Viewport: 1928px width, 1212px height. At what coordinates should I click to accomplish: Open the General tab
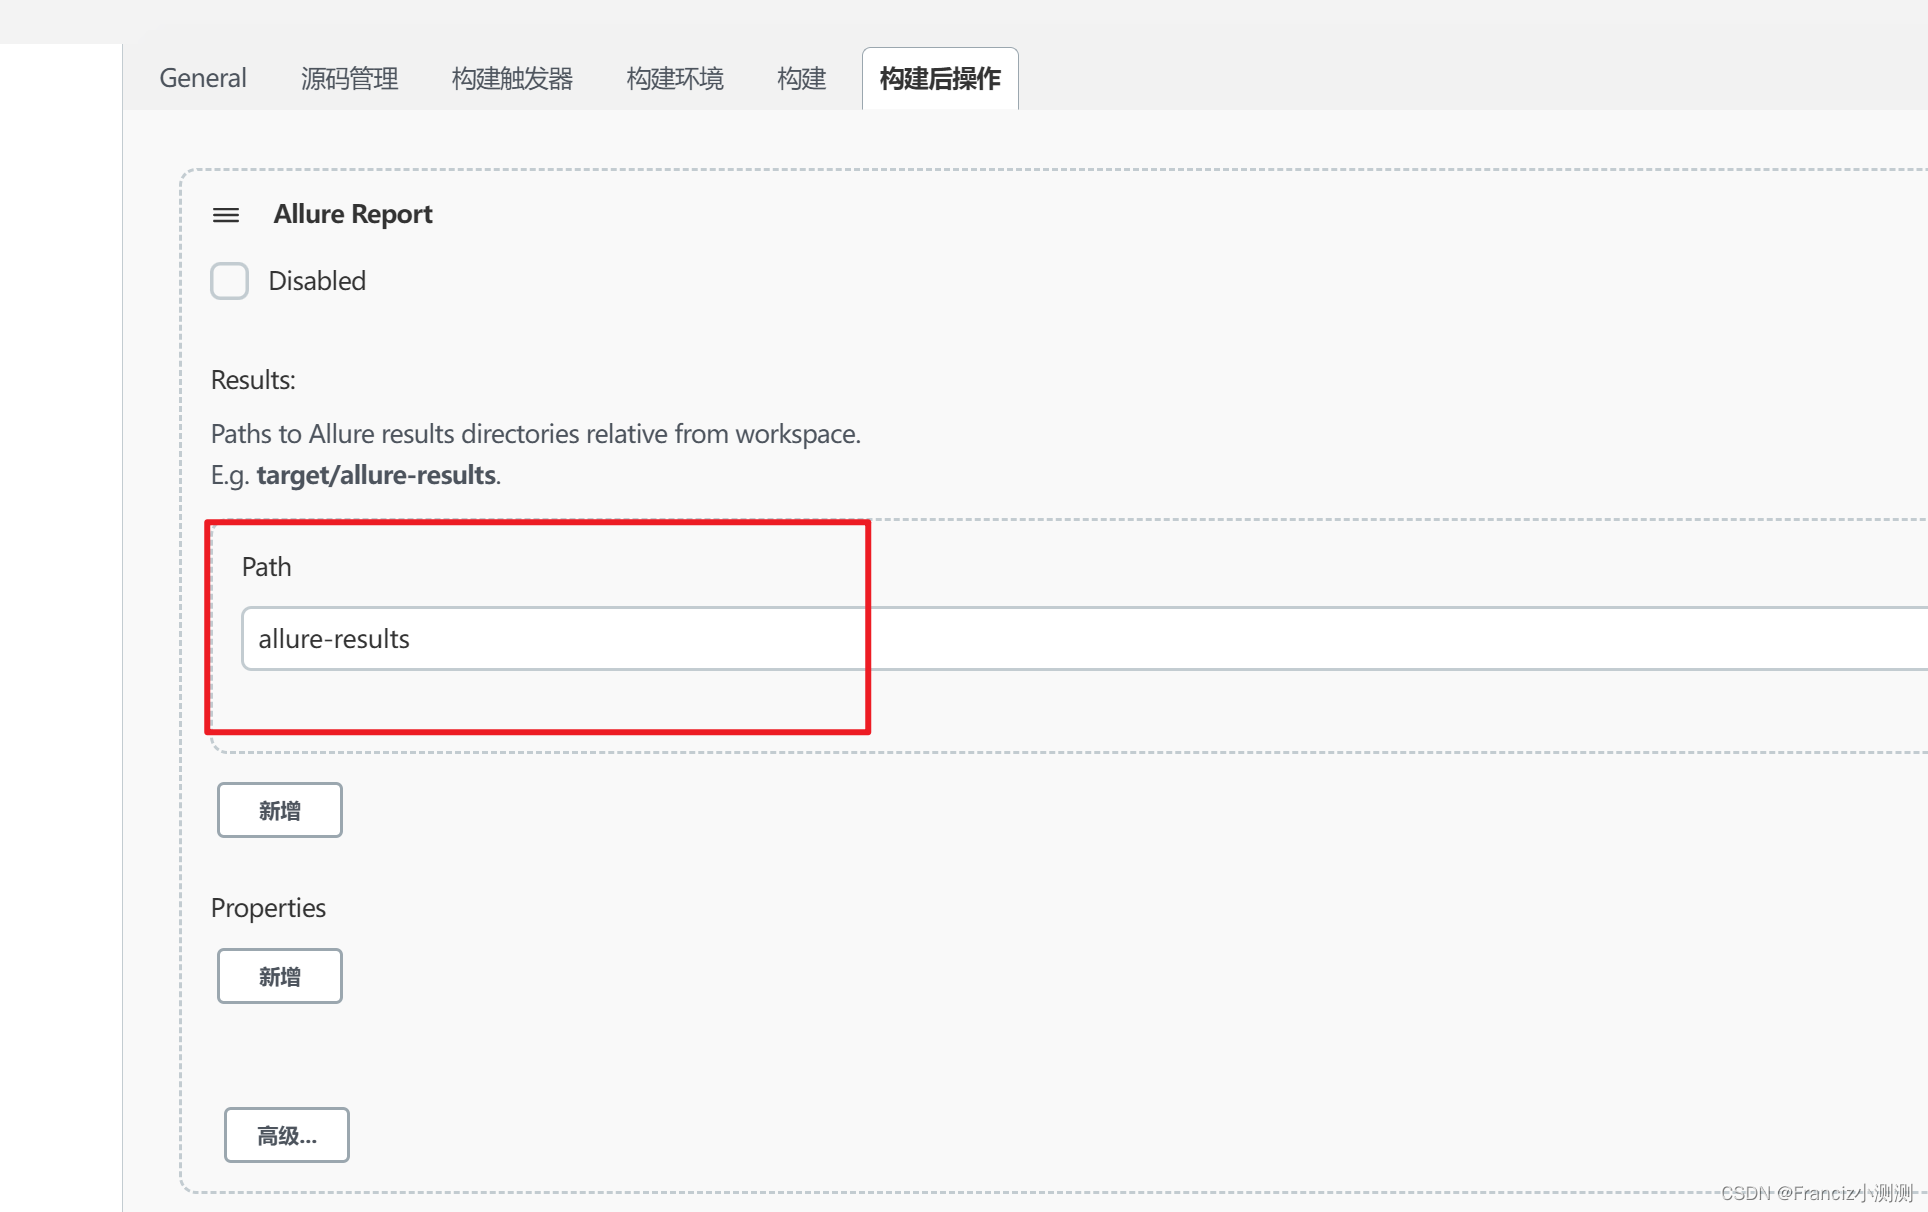(203, 78)
